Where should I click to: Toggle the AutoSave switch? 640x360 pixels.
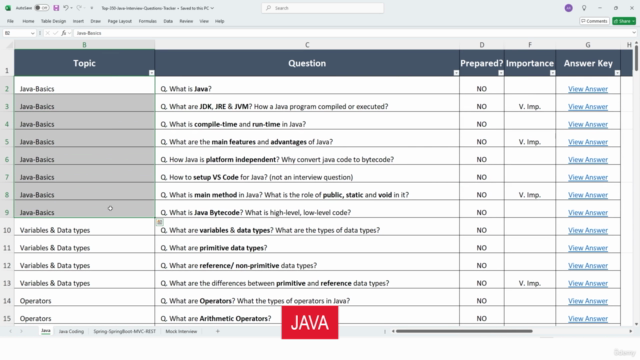(x=41, y=8)
